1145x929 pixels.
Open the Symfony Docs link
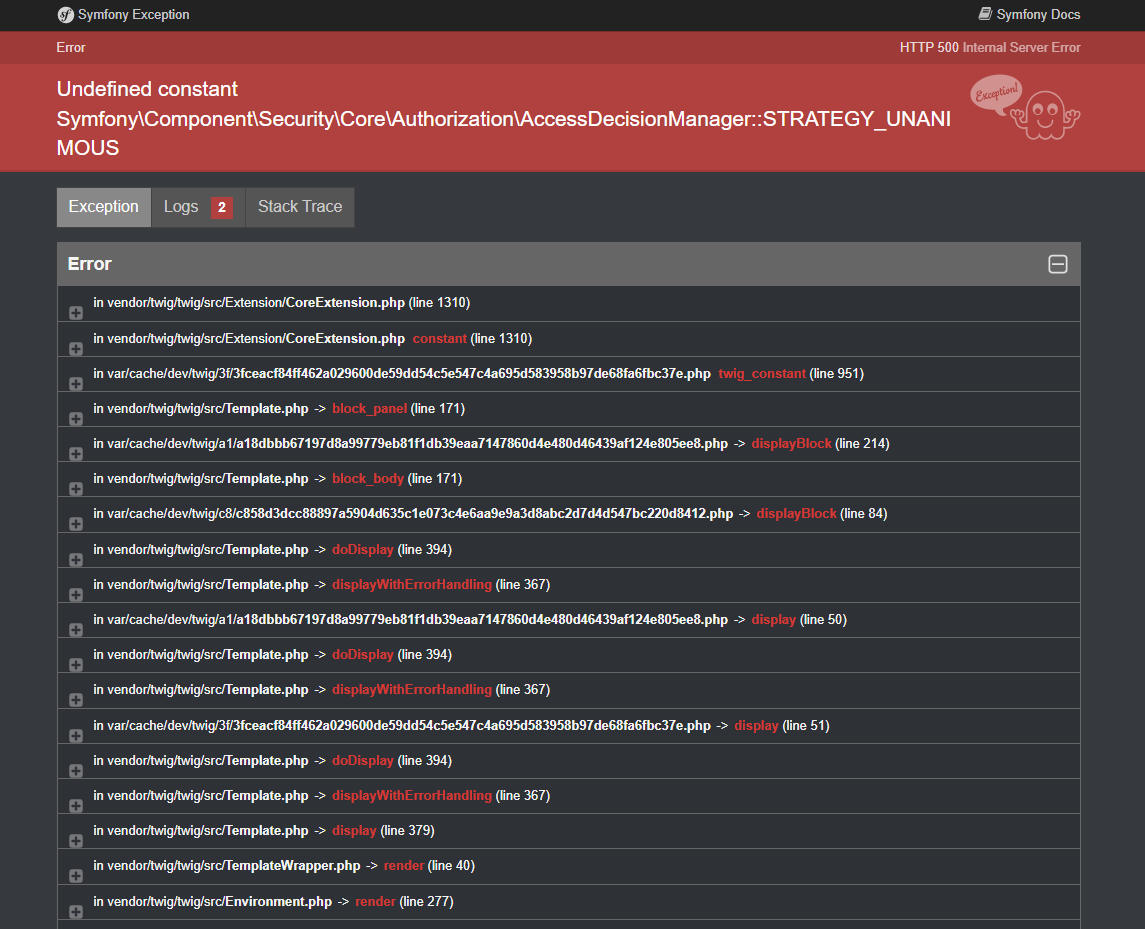coord(1029,15)
